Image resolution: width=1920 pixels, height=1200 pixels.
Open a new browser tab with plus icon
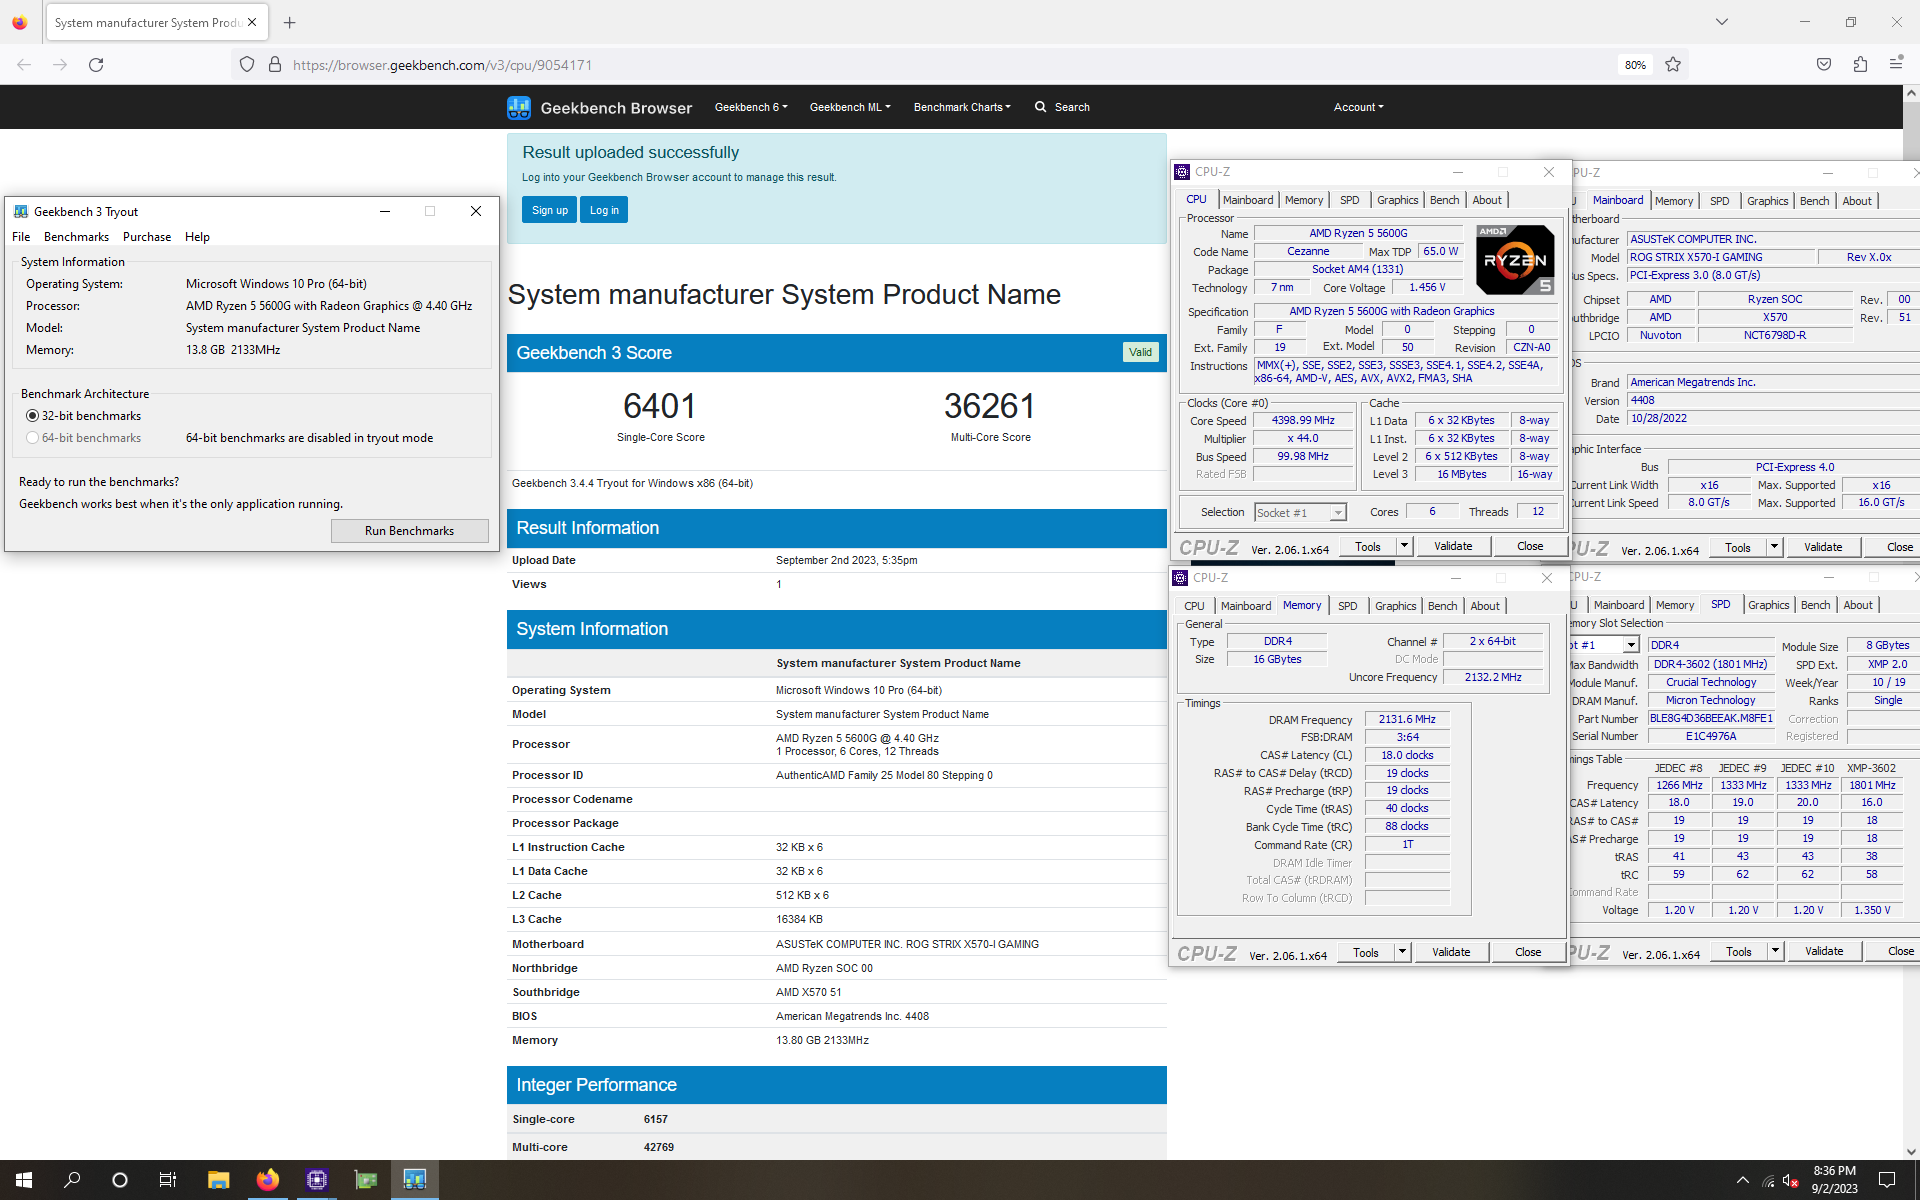click(290, 22)
